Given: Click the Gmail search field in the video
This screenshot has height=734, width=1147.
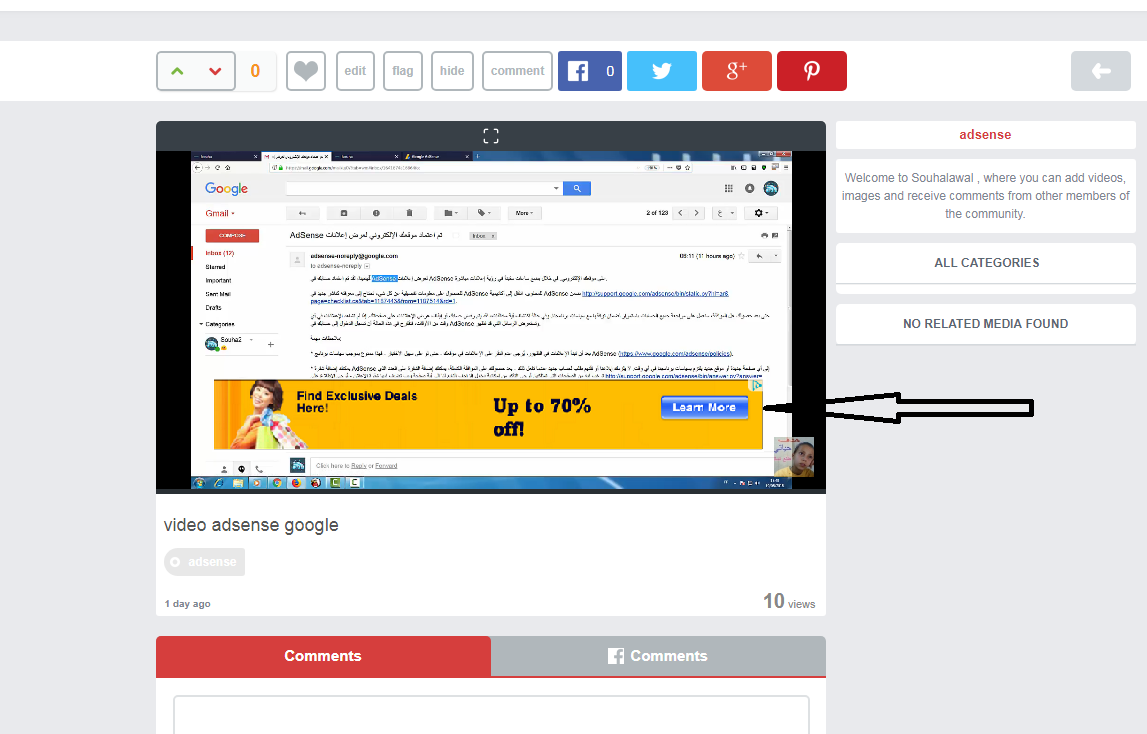Looking at the screenshot, I should pyautogui.click(x=424, y=189).
